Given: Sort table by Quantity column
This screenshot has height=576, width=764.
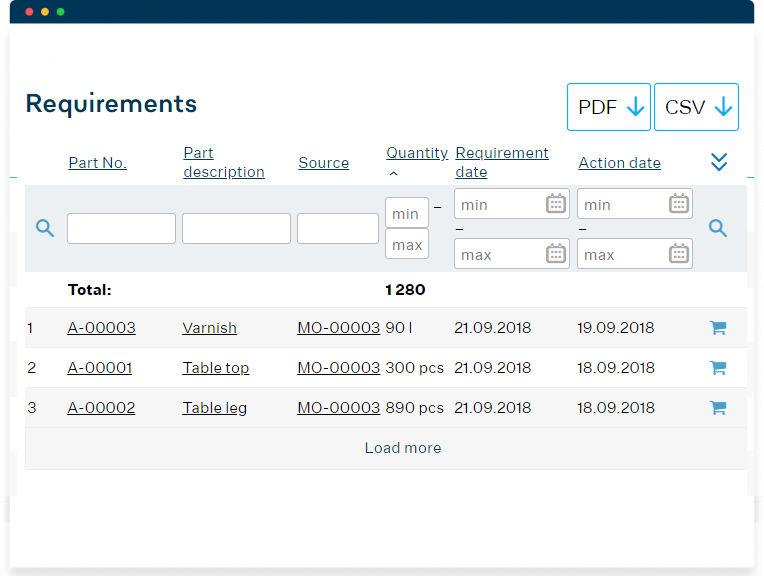Looking at the screenshot, I should (416, 153).
